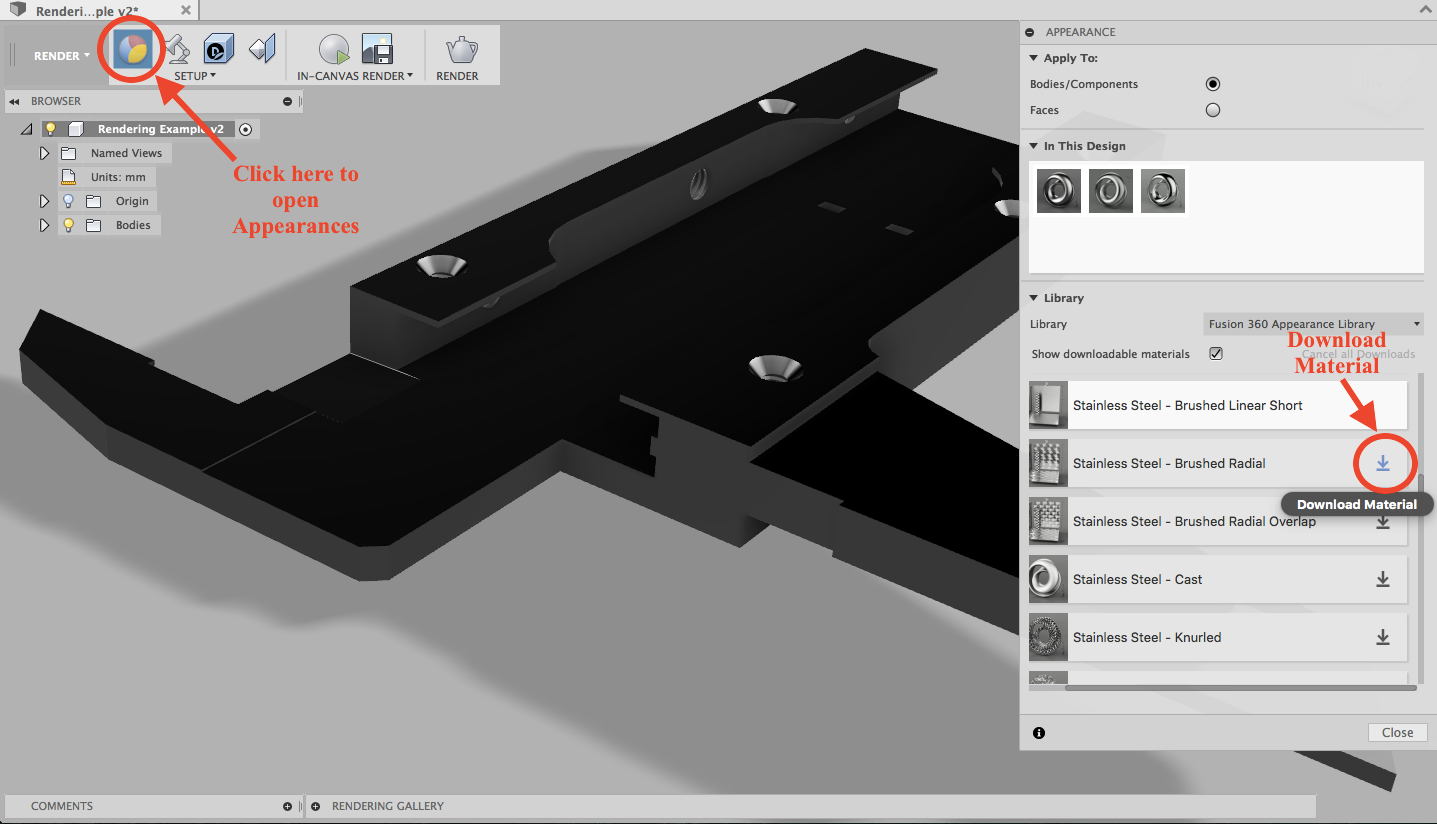Open the Appearance tool icon
The height and width of the screenshot is (824, 1437).
pos(131,48)
